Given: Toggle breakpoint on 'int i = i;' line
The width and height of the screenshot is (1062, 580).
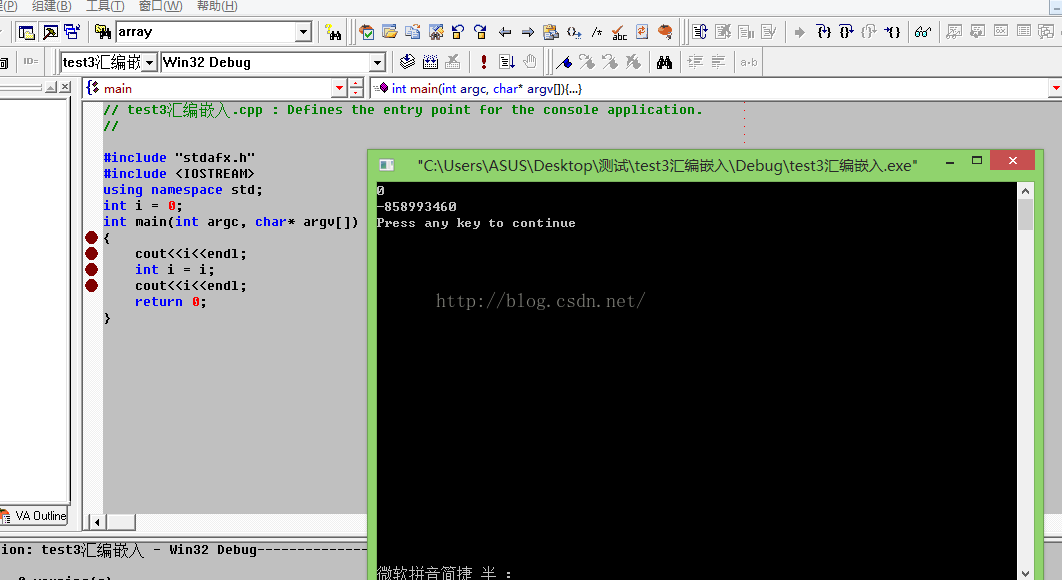Looking at the screenshot, I should click(x=91, y=270).
